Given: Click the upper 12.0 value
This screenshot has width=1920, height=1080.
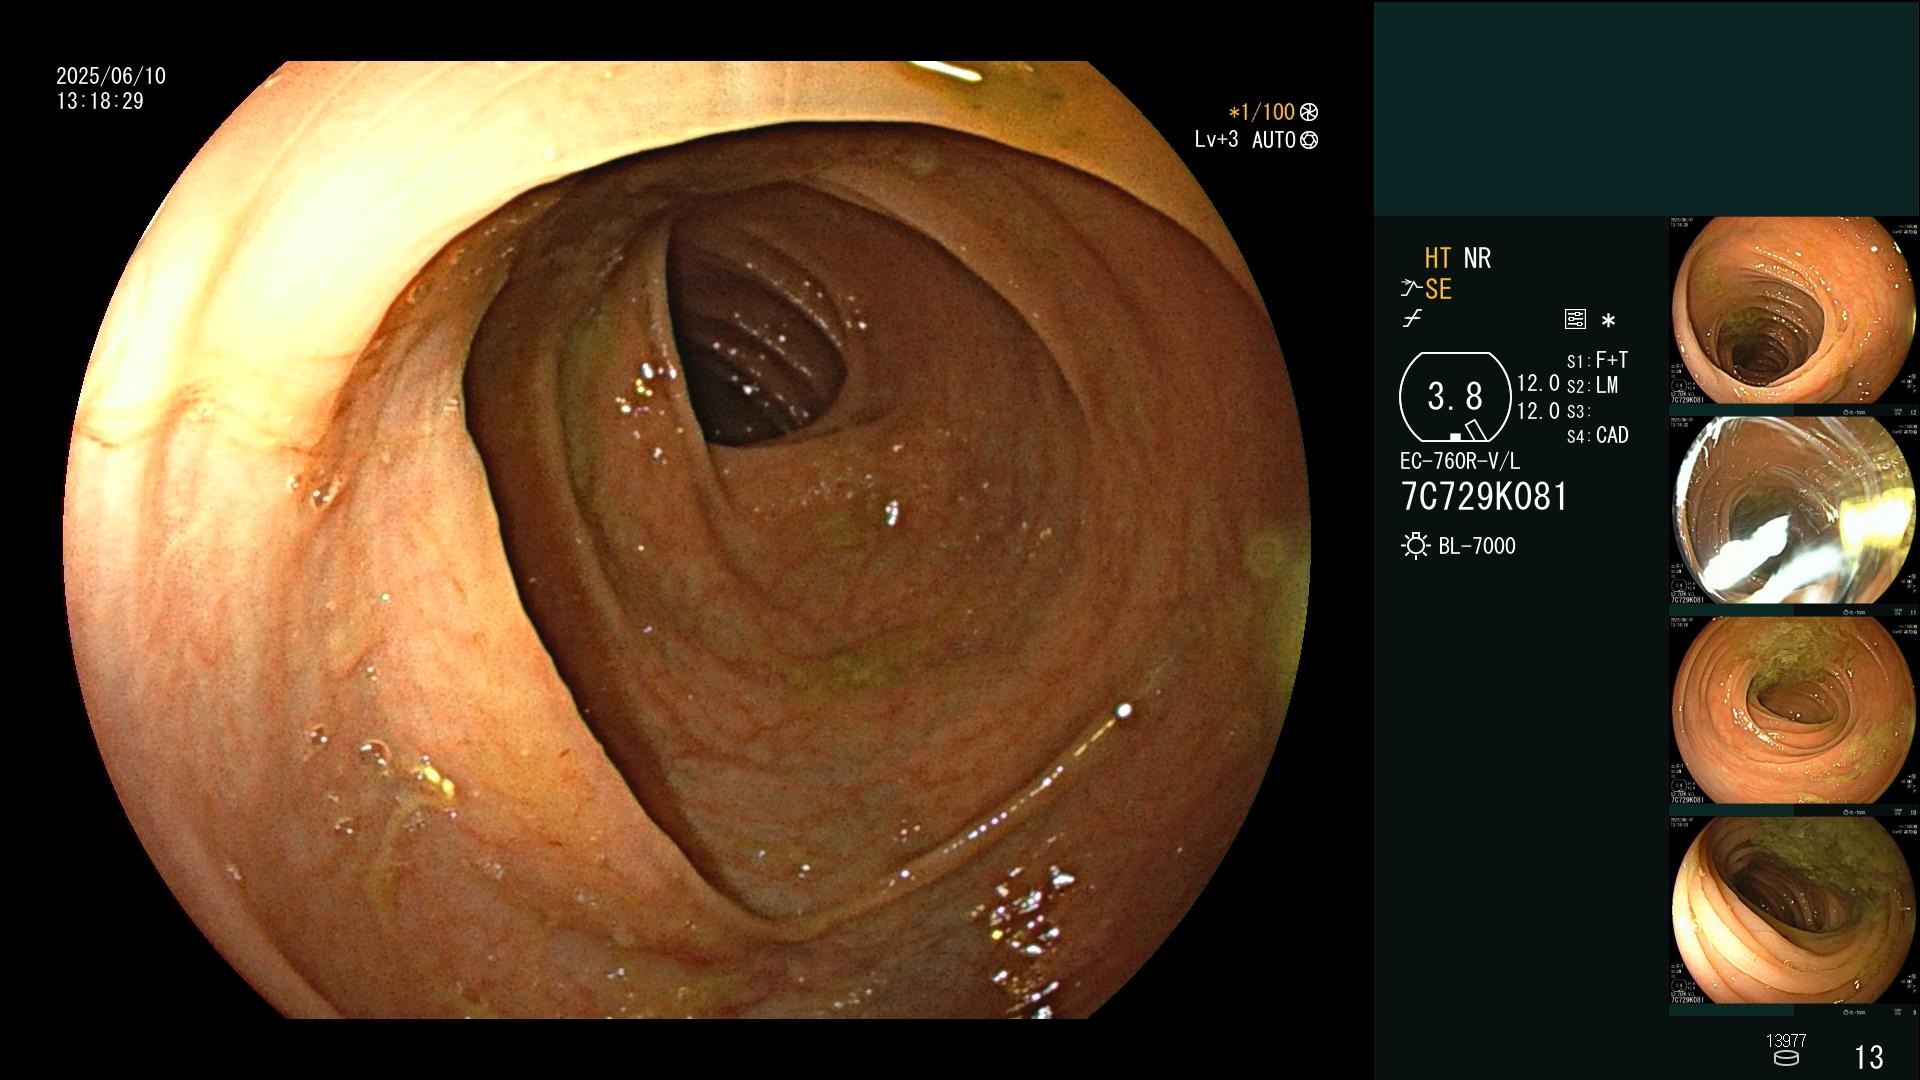Looking at the screenshot, I should 1538,383.
